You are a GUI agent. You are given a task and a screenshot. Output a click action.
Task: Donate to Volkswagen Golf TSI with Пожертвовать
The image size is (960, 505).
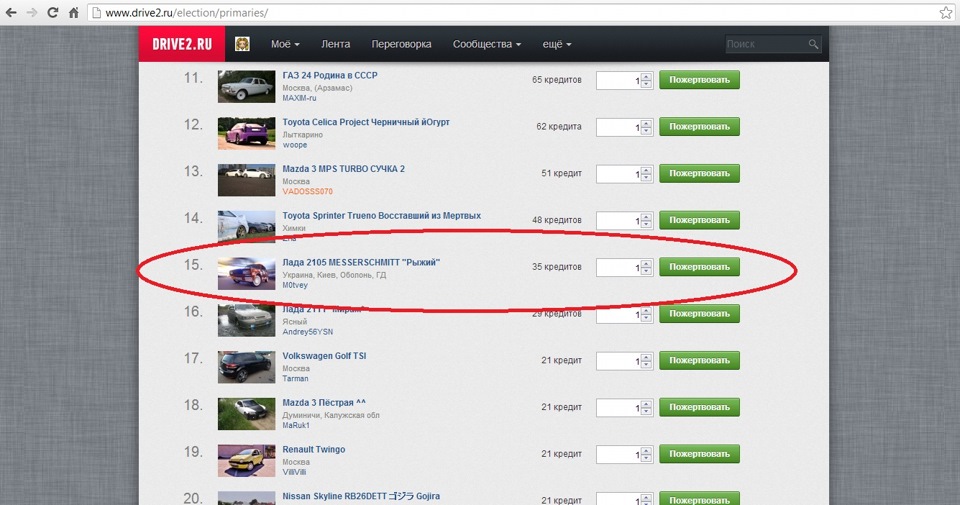[699, 361]
